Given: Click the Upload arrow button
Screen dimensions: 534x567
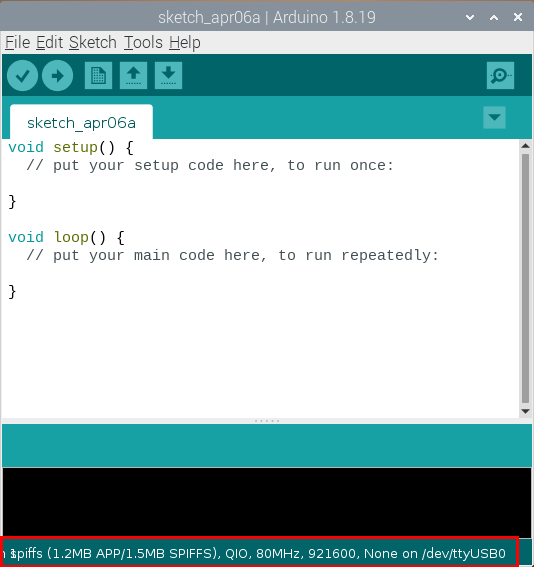Looking at the screenshot, I should [x=57, y=76].
